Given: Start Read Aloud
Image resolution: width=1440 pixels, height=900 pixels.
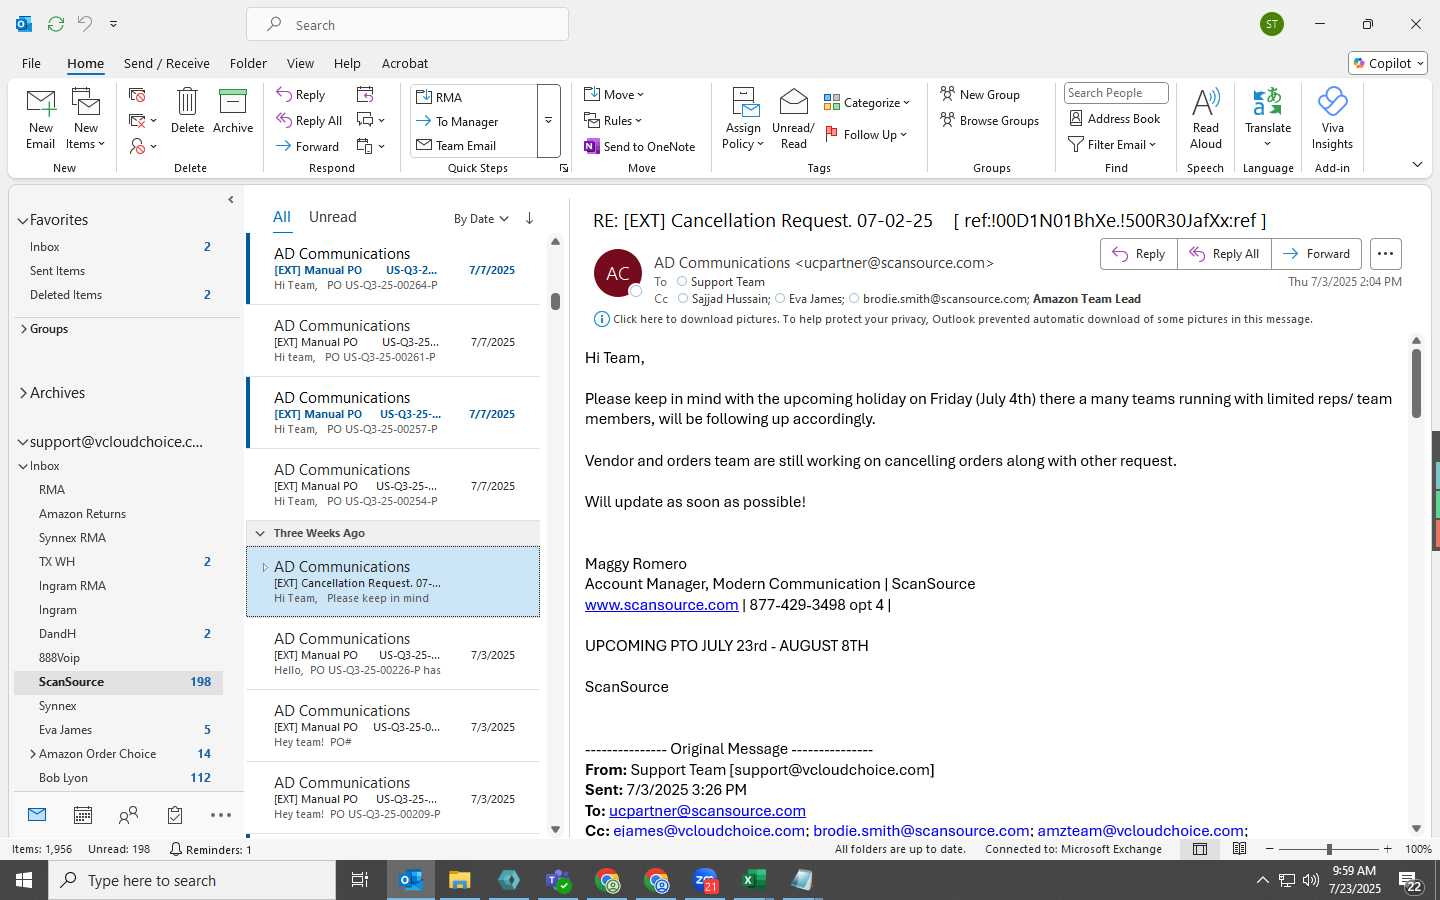Looking at the screenshot, I should 1206,119.
